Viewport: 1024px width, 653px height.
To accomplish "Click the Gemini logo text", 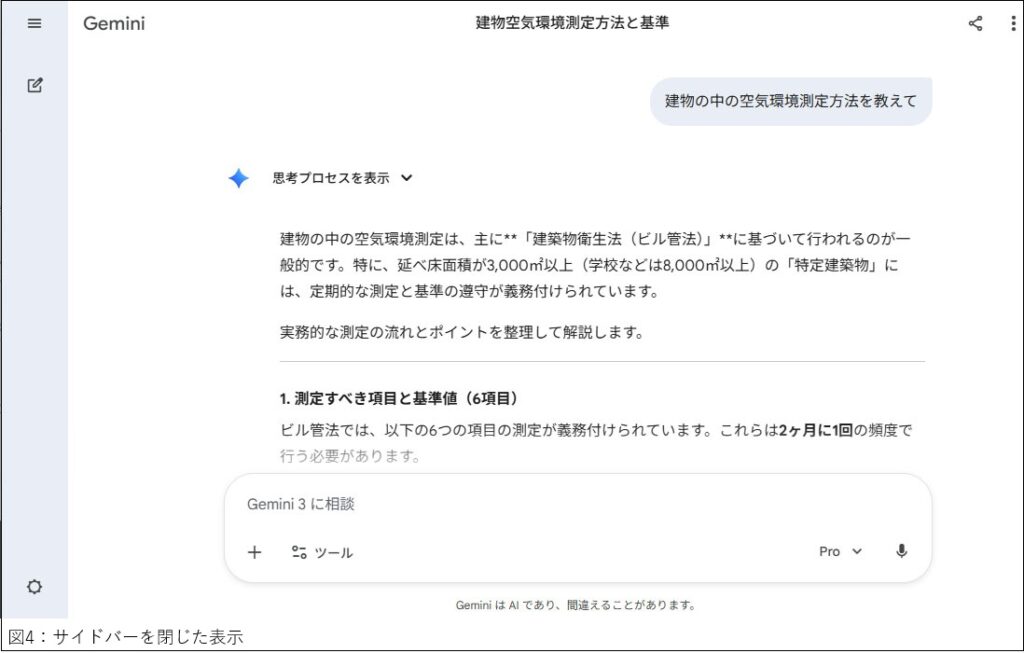I will [113, 23].
